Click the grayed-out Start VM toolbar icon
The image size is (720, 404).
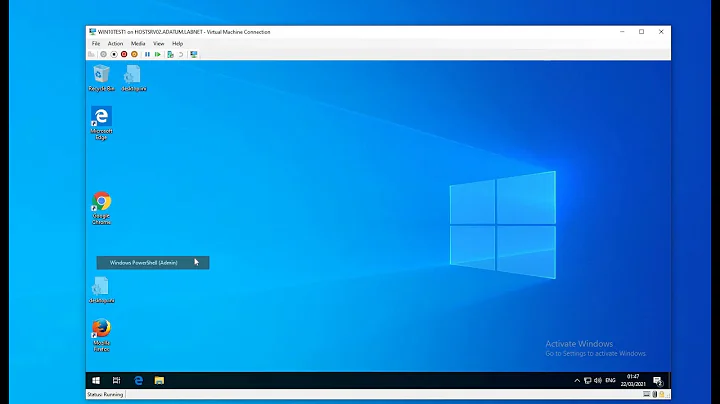click(x=103, y=54)
